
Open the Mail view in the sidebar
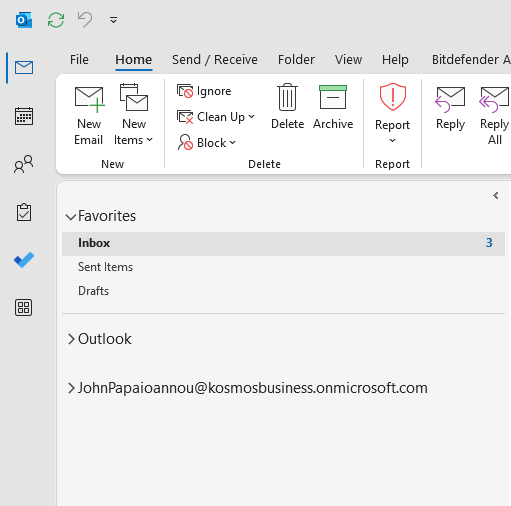24,68
